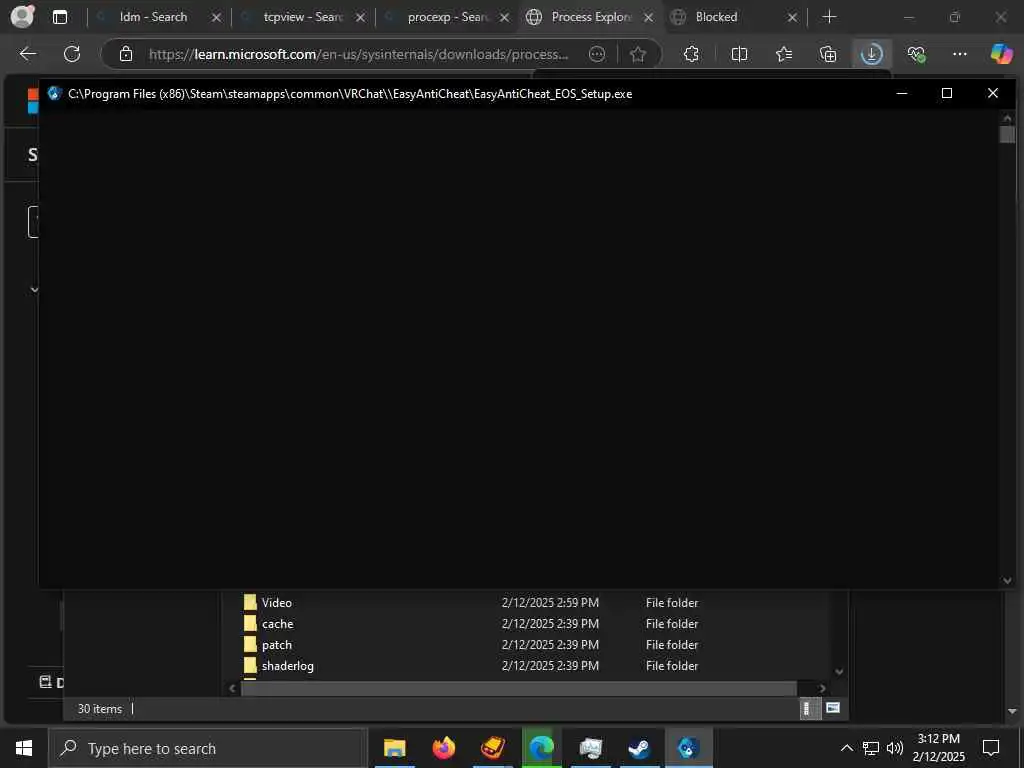Add this page to favorites star
Screen dimensions: 1024x768
[x=638, y=54]
